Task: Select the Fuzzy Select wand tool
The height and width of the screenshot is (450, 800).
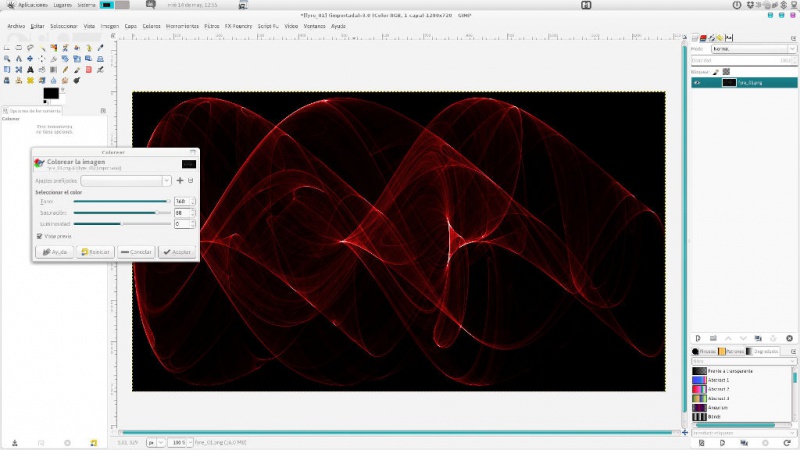Action: [42, 47]
